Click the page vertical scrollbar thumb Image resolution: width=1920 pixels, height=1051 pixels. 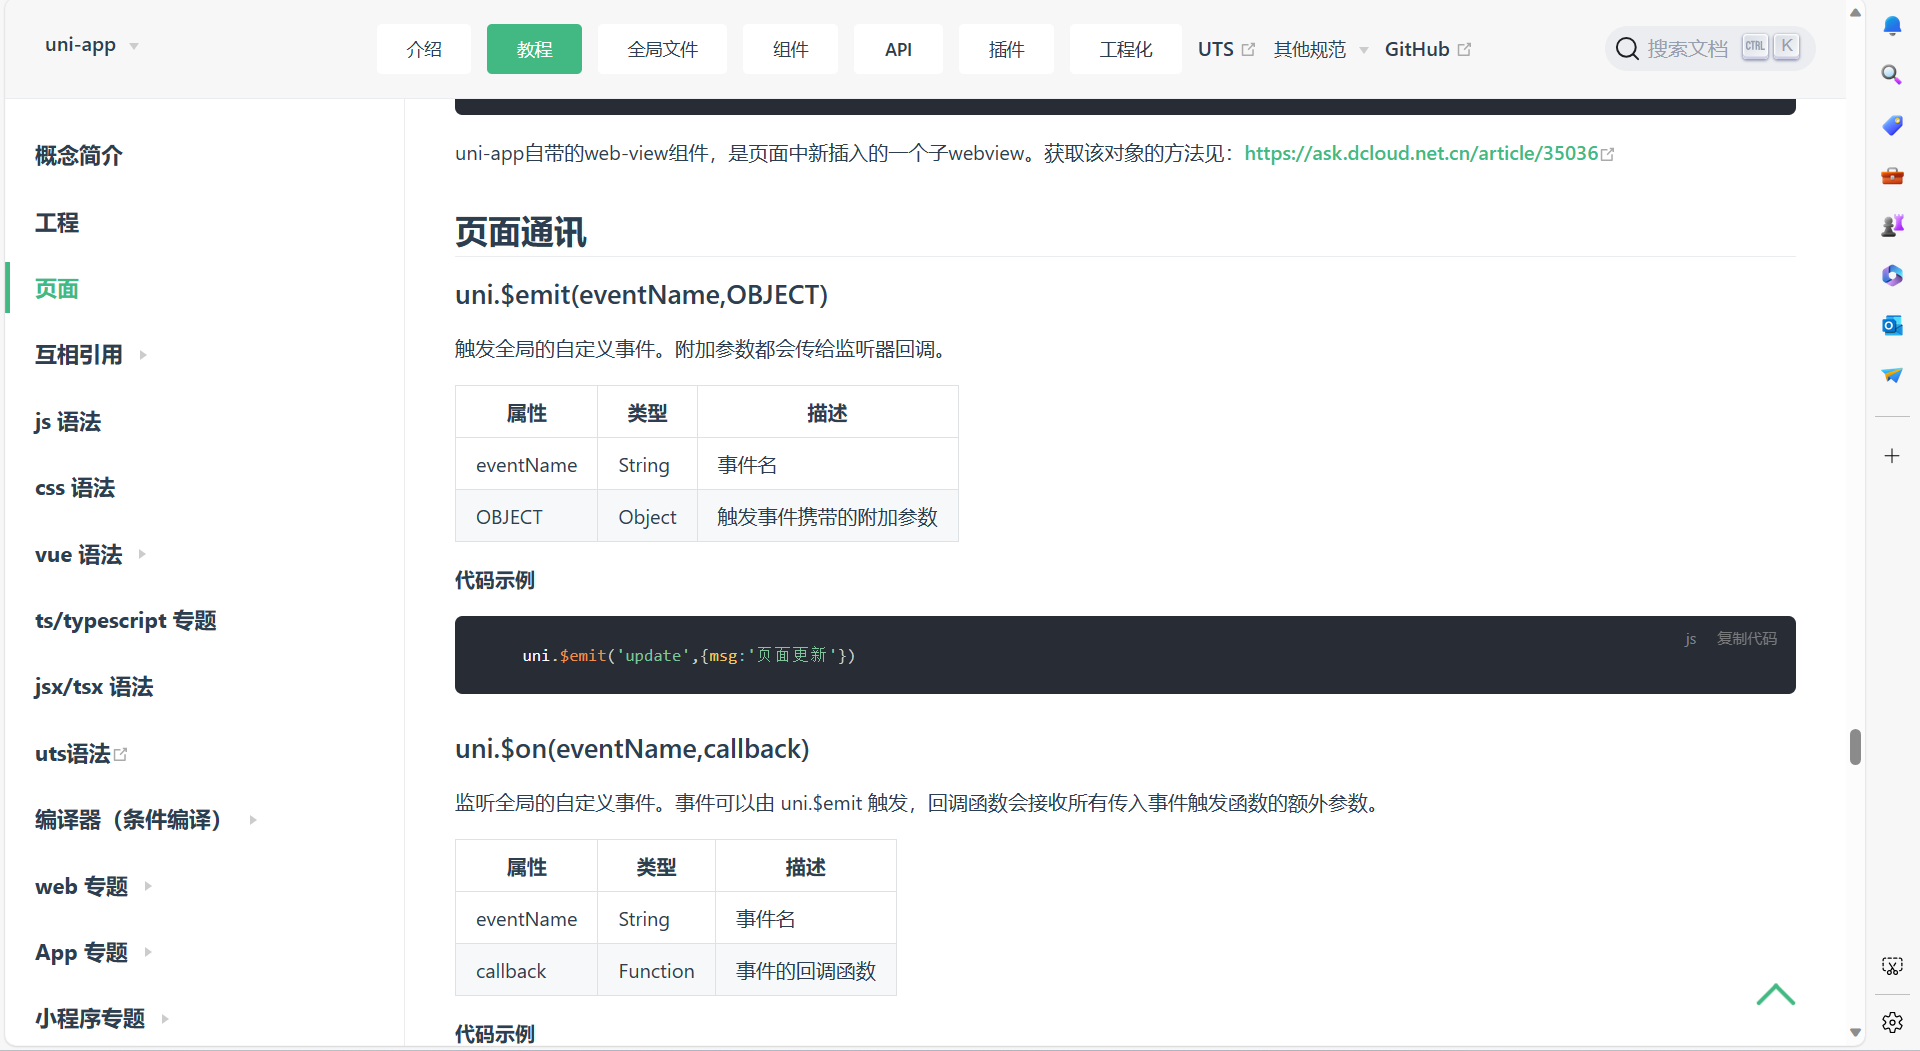1855,747
